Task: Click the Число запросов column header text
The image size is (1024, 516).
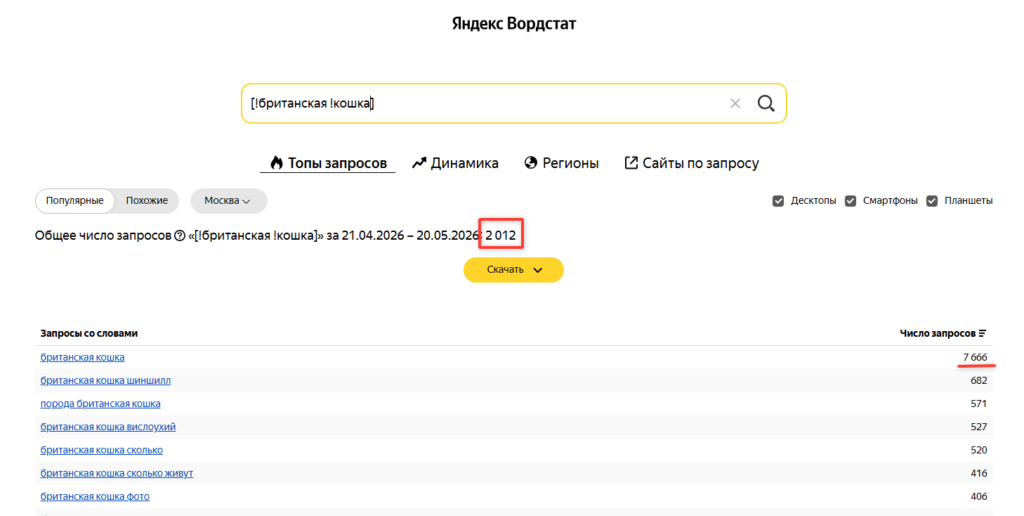Action: [937, 333]
